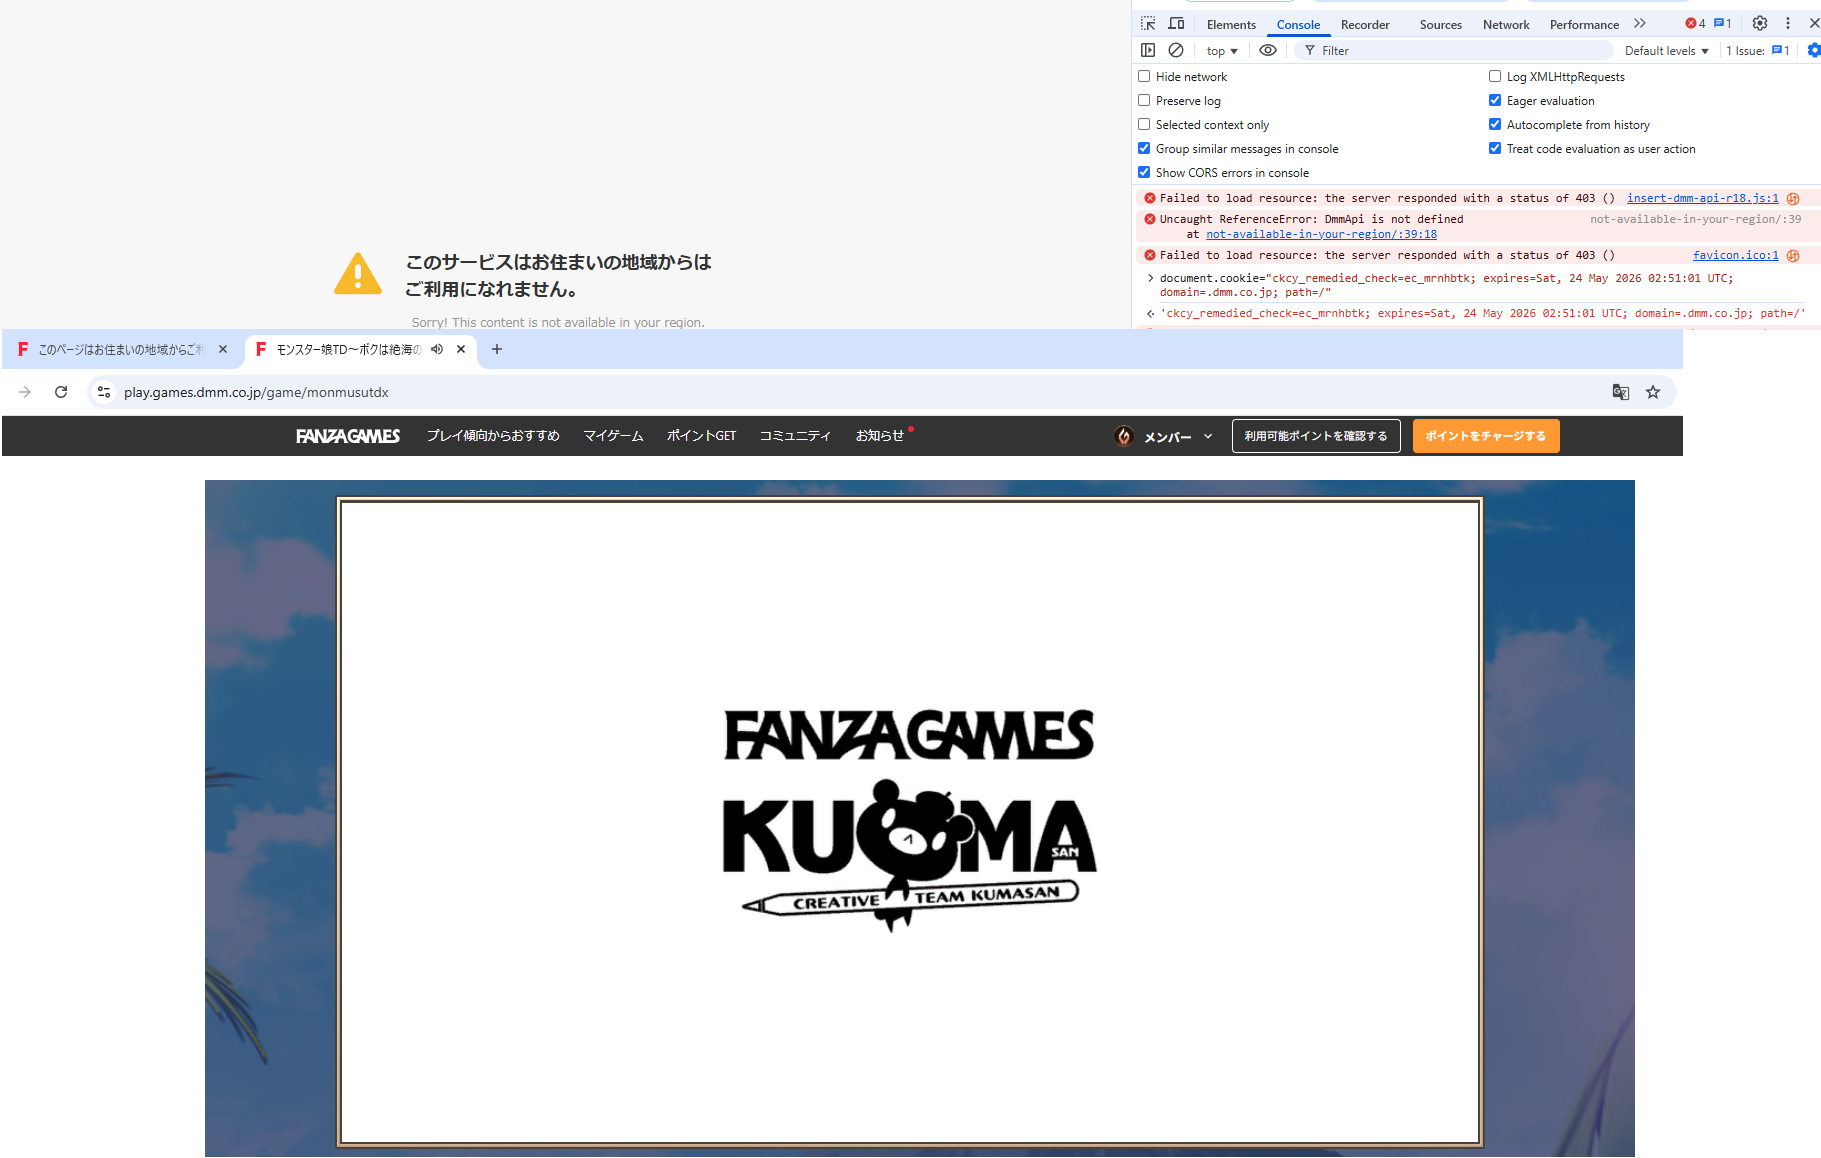Open the not-available-in-your-region/:39:18 stack link
This screenshot has width=1821, height=1158.
tap(1321, 234)
